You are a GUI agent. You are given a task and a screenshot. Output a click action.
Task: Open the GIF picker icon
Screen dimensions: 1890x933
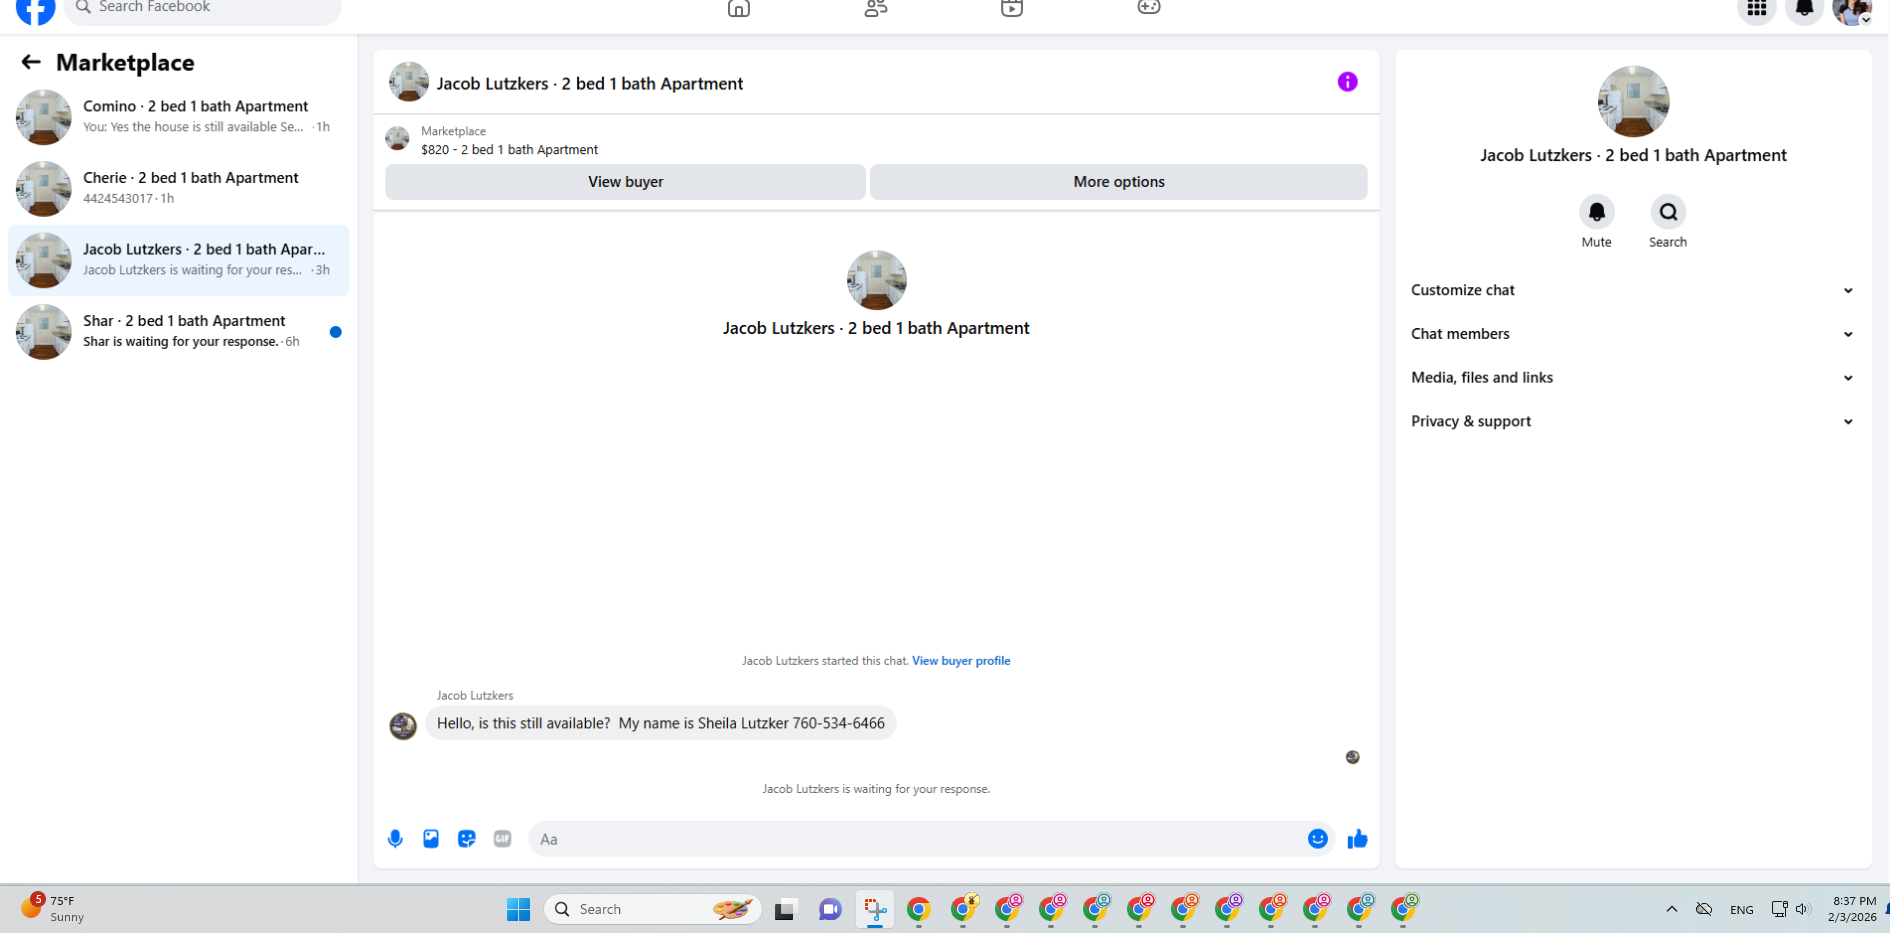click(502, 839)
